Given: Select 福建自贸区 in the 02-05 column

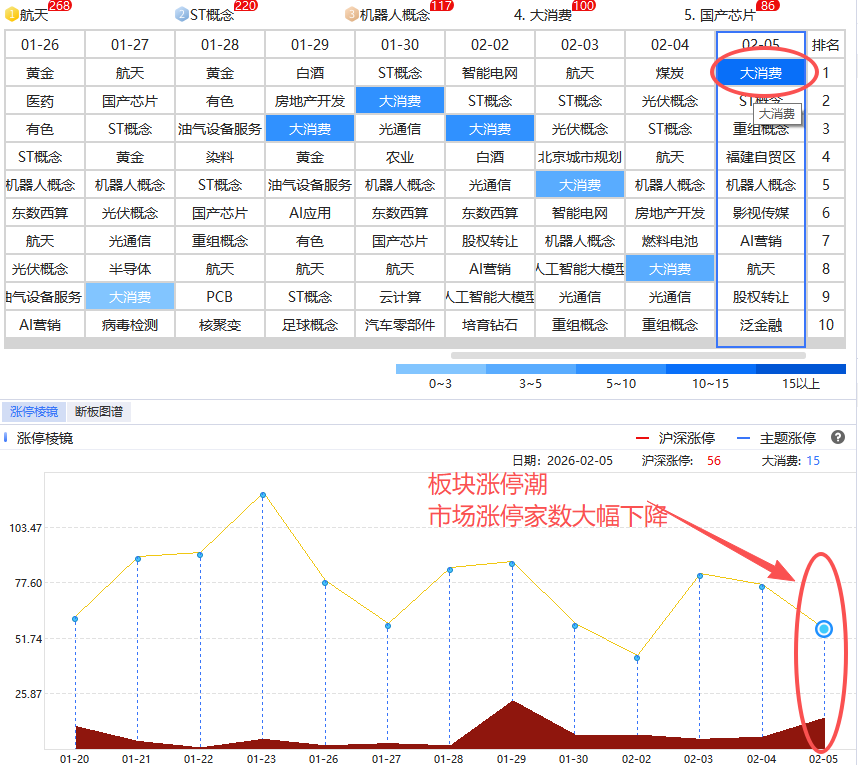Looking at the screenshot, I should (761, 157).
